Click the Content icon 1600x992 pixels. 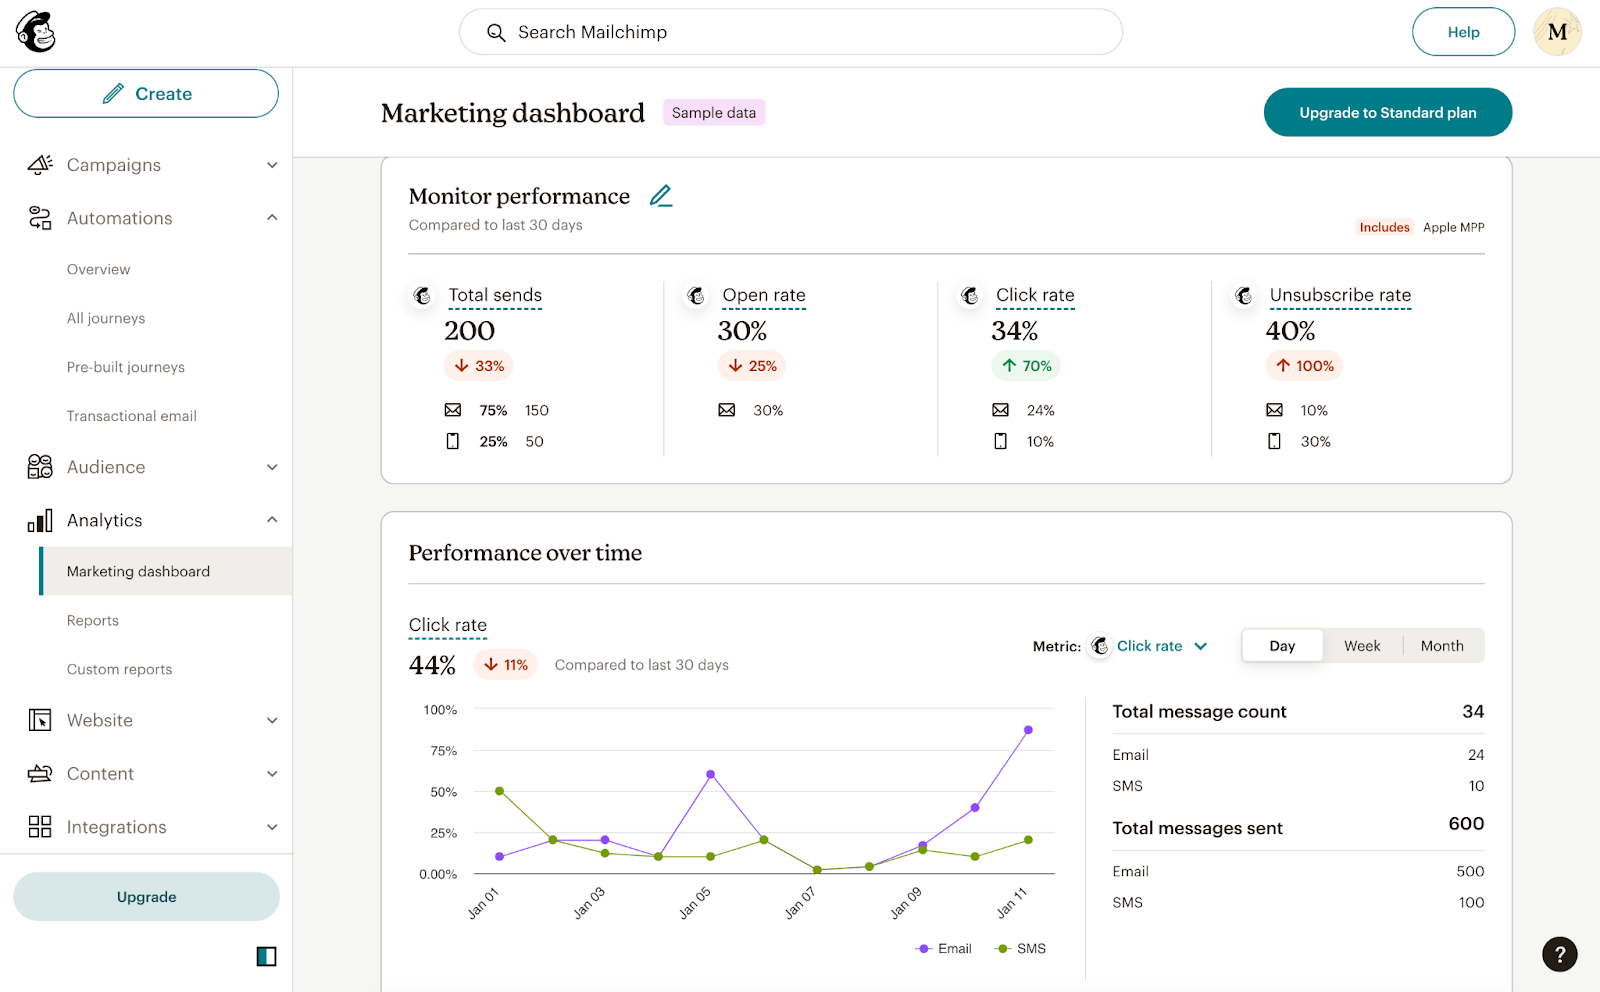coord(40,773)
